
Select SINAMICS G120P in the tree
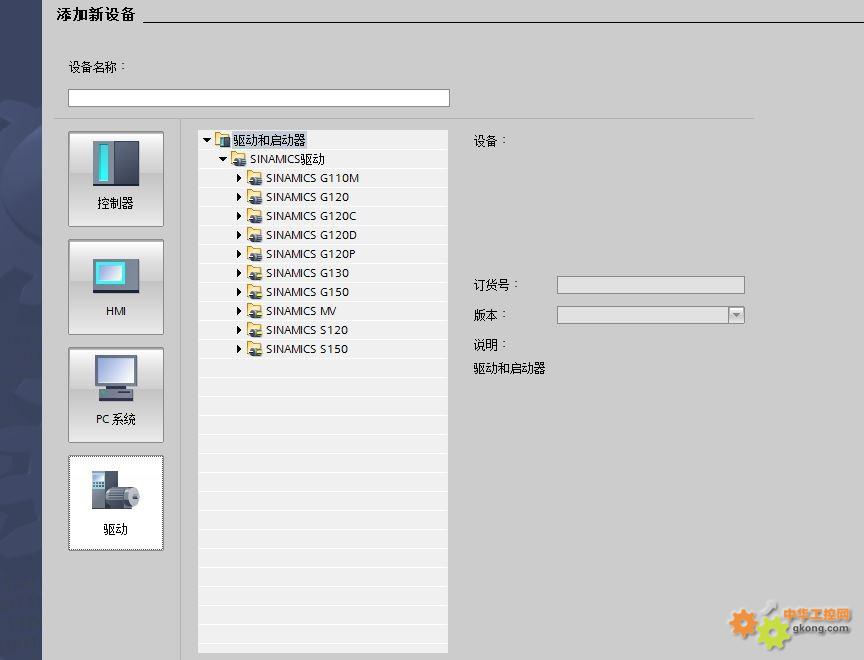click(311, 254)
